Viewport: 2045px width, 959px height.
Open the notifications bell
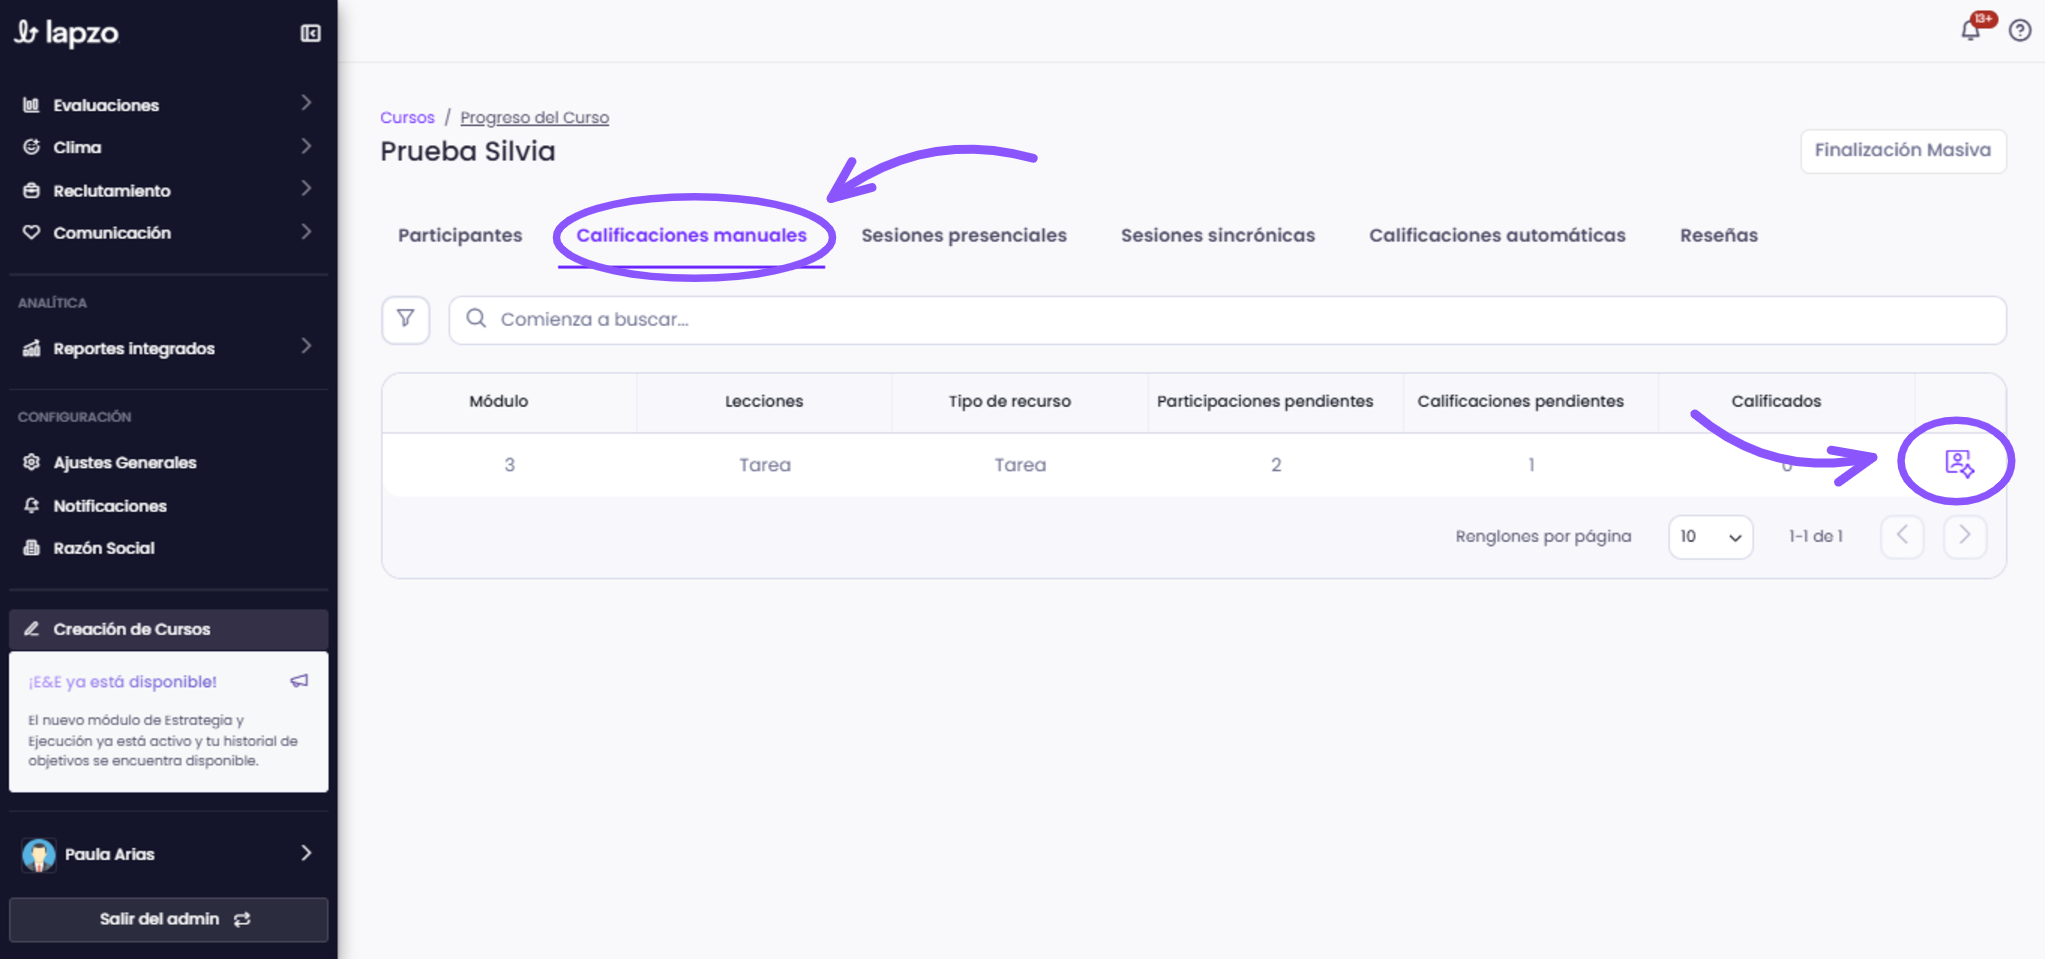(1970, 30)
